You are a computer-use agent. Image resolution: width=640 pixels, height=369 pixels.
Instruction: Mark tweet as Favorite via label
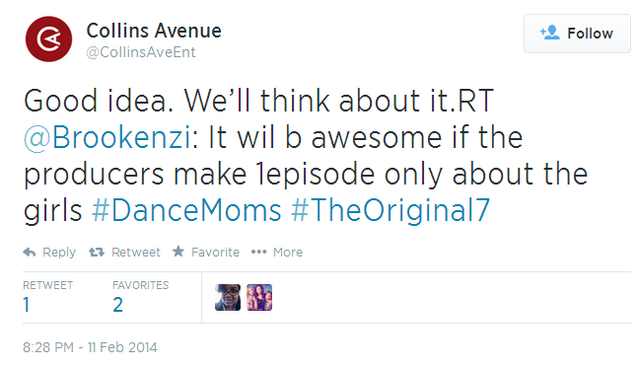216,252
